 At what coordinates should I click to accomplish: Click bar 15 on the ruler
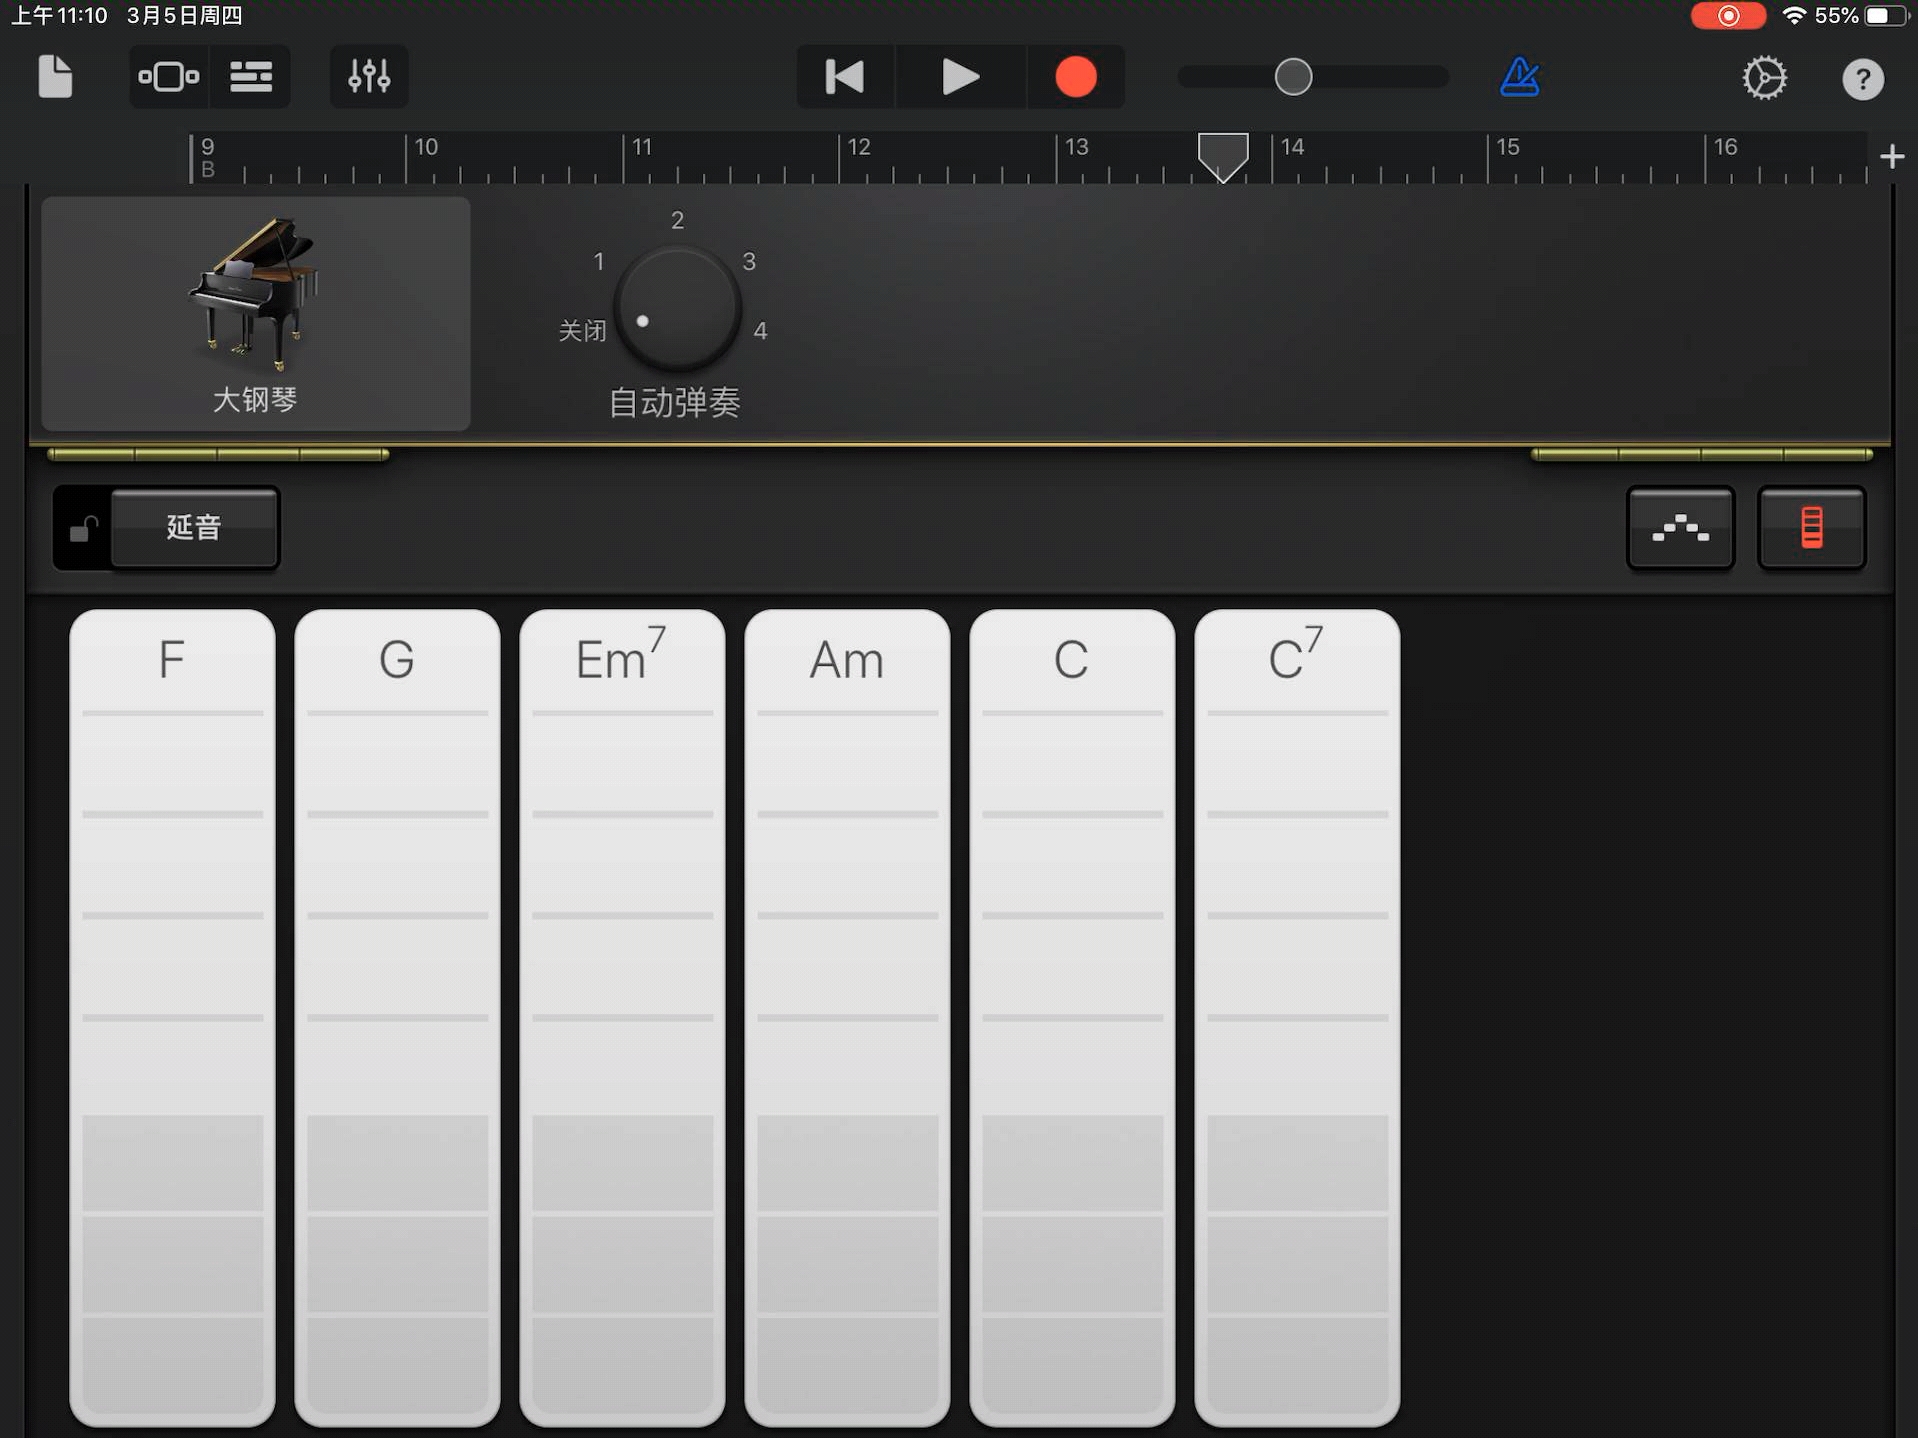click(x=1508, y=148)
